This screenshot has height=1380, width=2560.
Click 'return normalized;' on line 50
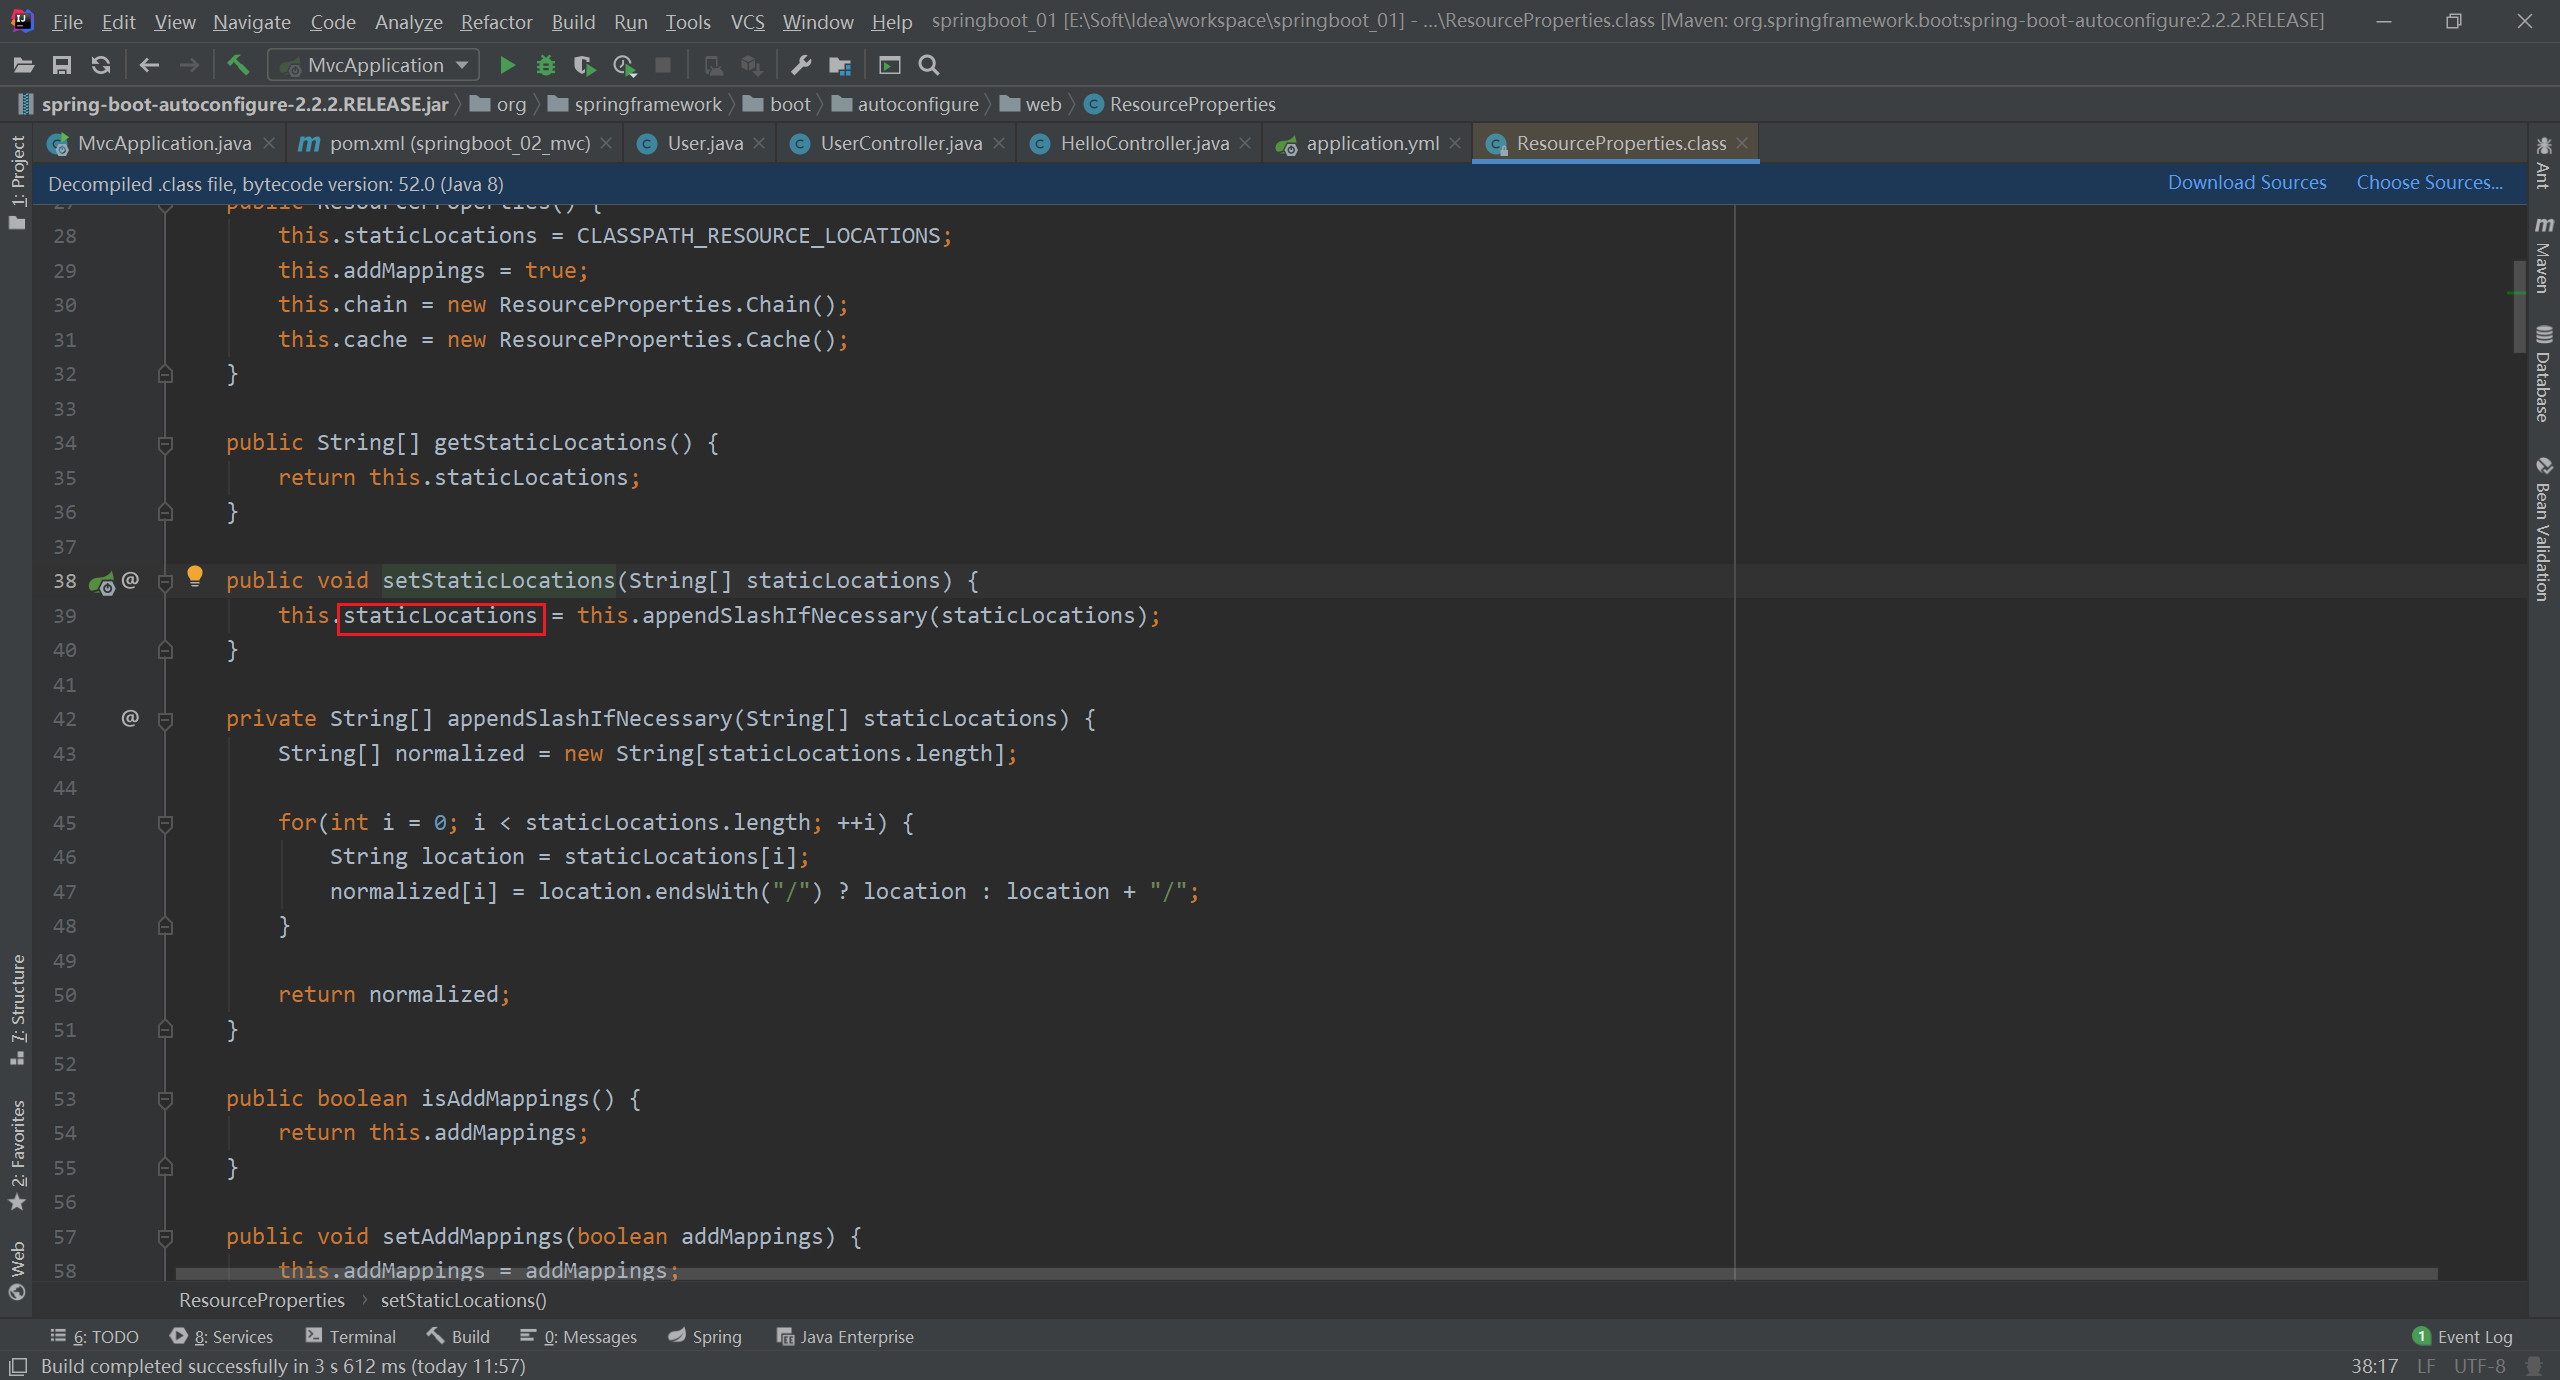coord(394,994)
